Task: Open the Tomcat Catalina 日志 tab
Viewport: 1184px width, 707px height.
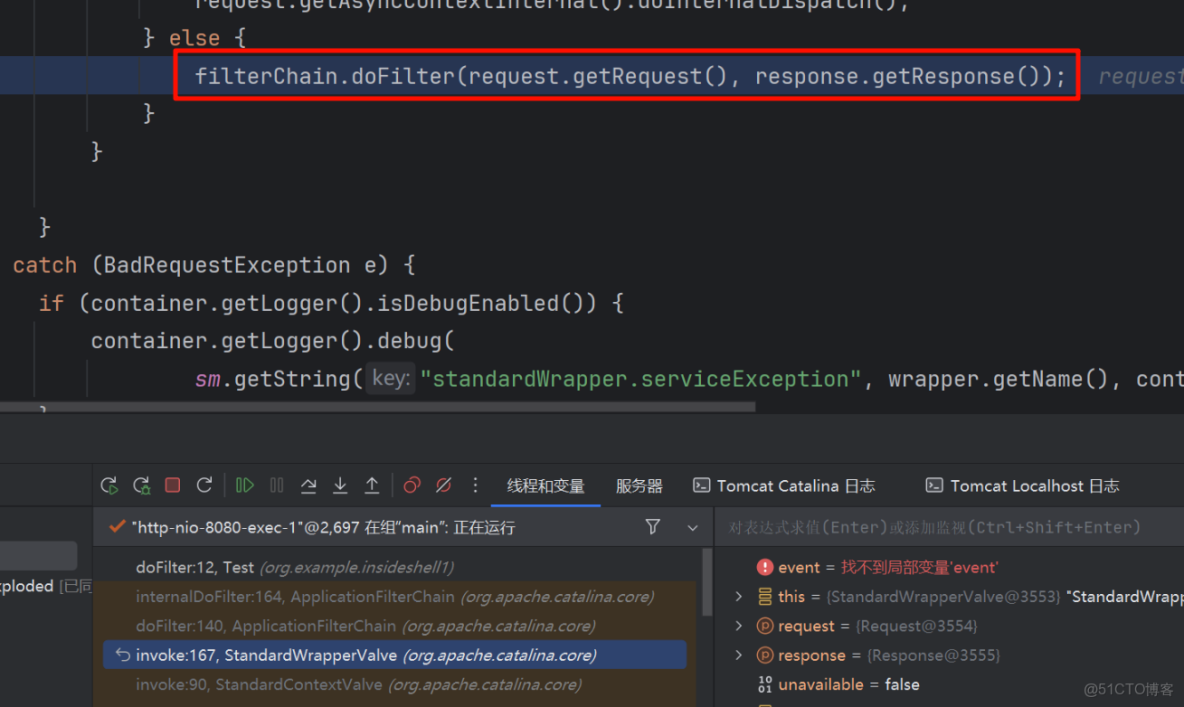Action: pyautogui.click(x=784, y=486)
